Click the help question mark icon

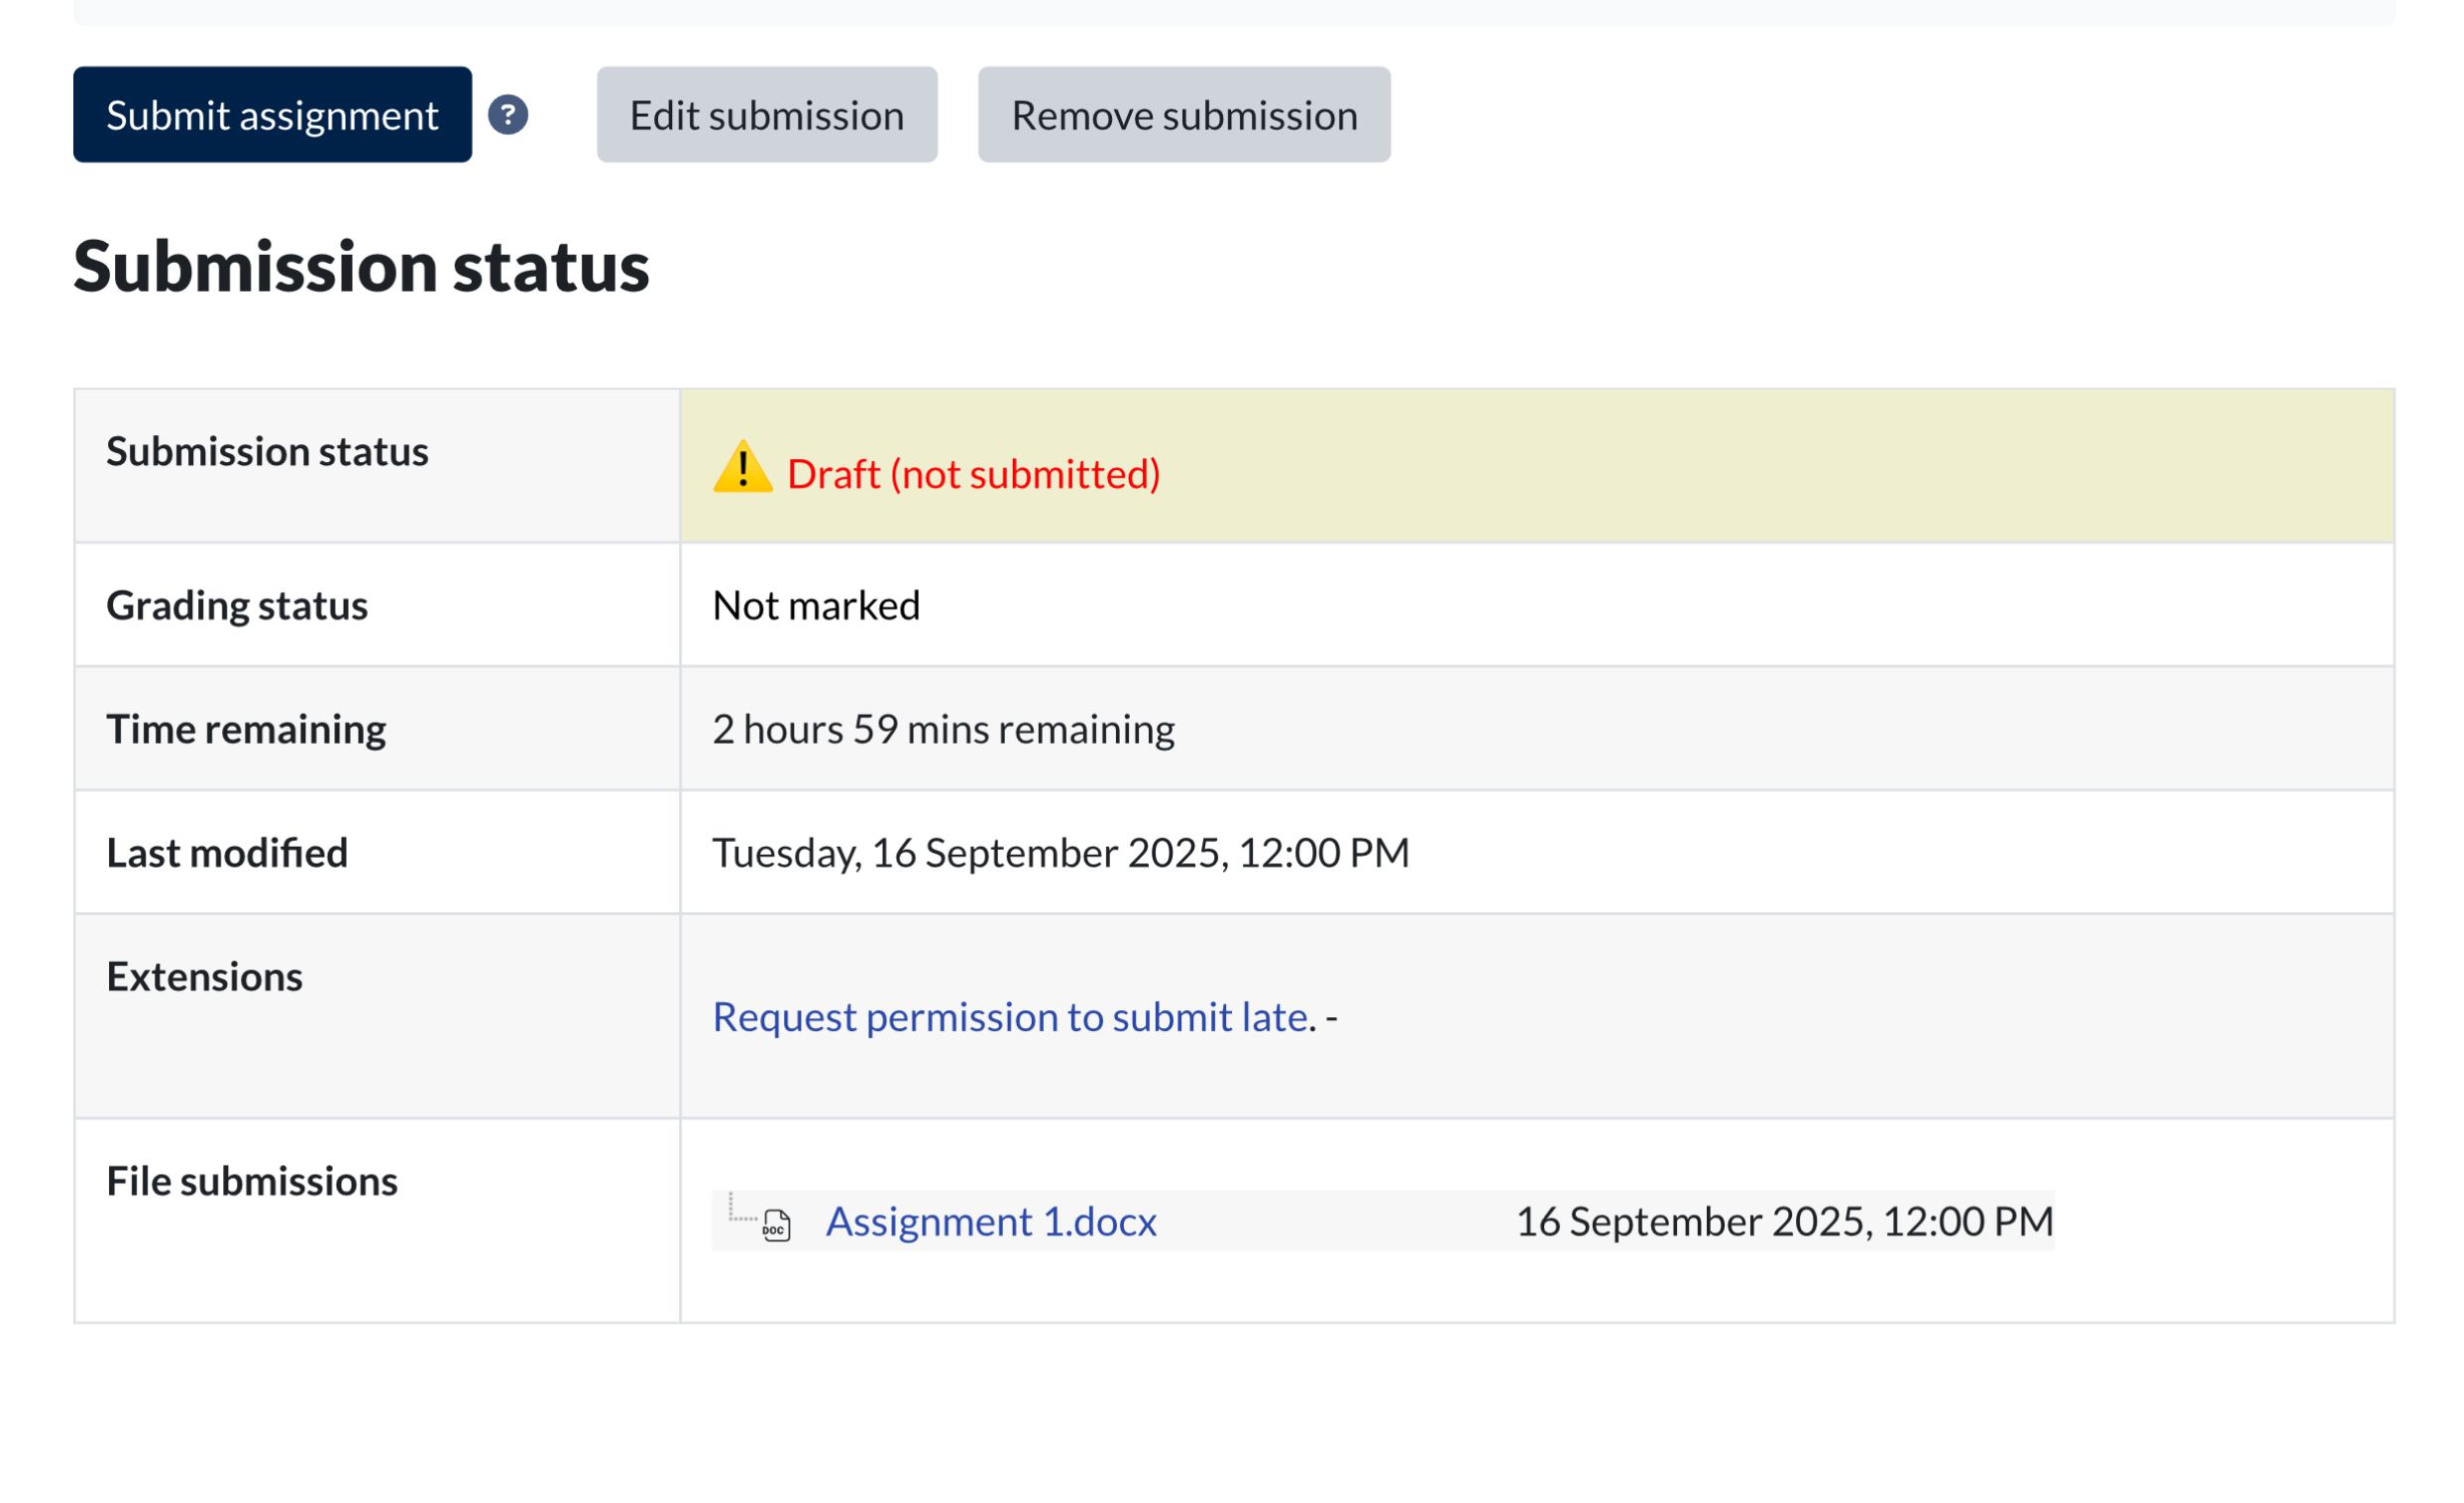508,115
